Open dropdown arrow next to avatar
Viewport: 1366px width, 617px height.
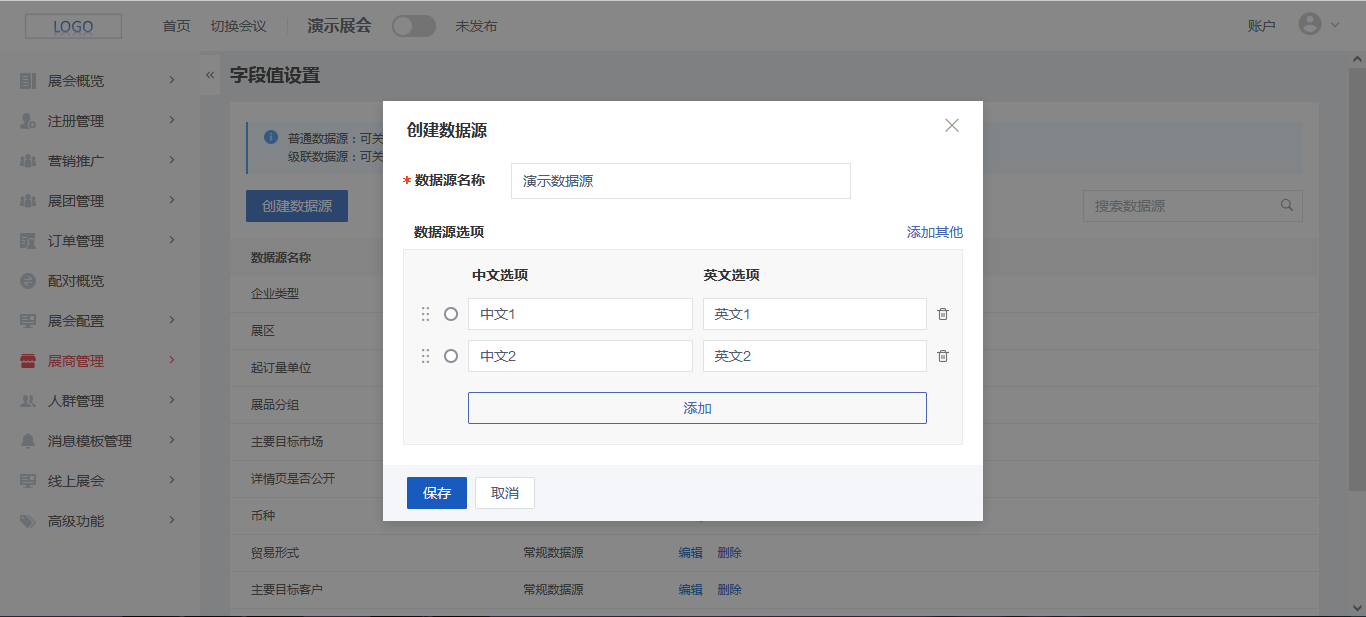coord(1335,26)
